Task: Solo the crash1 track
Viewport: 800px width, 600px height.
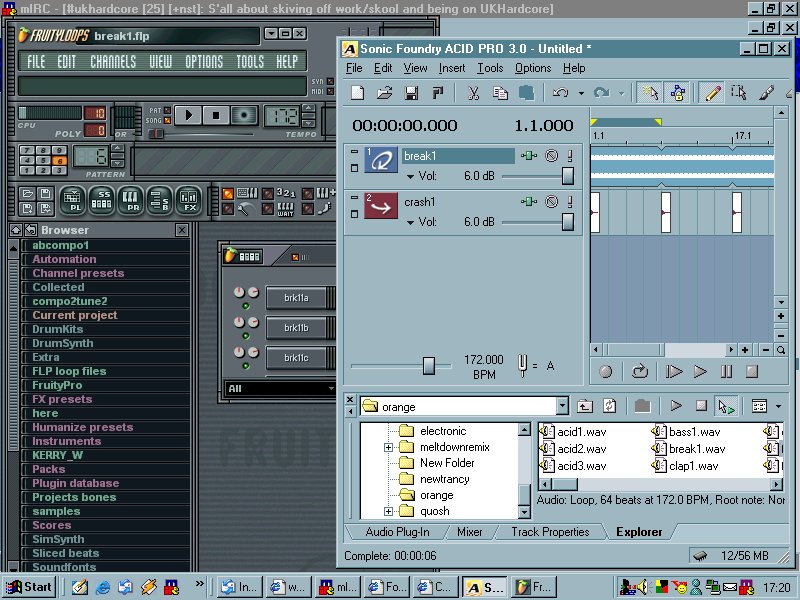Action: tap(570, 202)
